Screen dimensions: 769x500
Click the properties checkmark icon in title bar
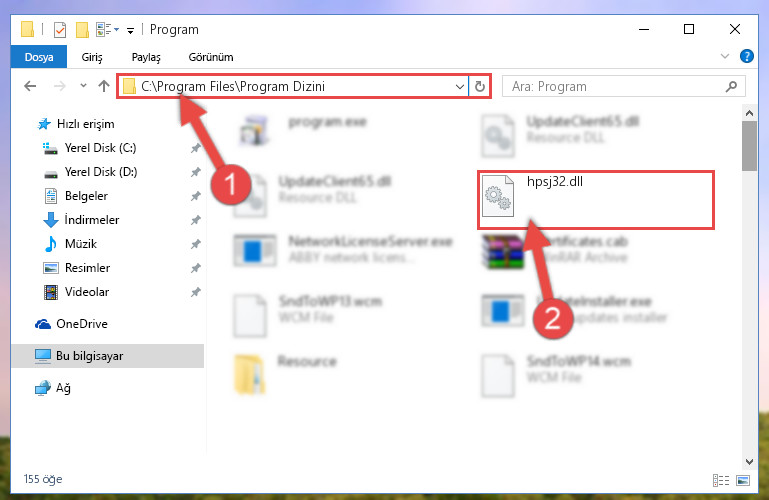click(x=59, y=30)
